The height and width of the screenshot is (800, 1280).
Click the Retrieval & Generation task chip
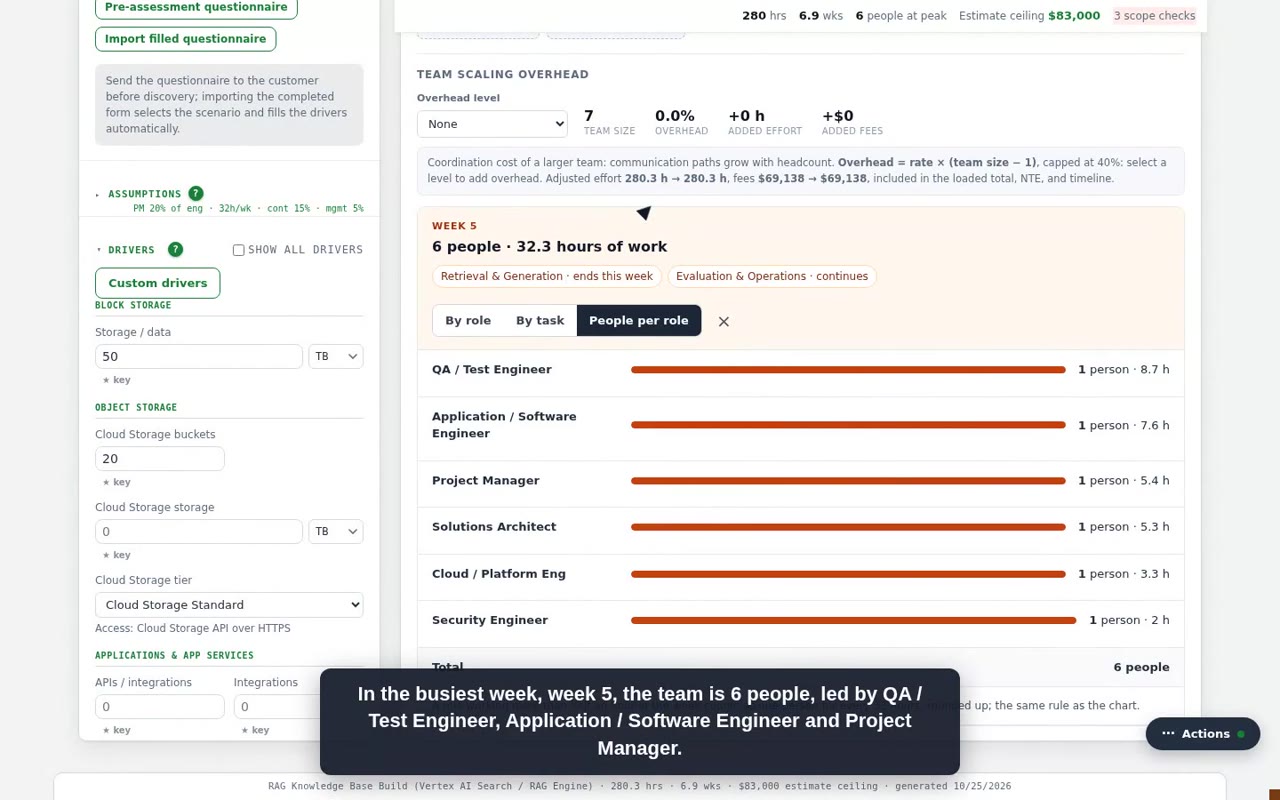coord(547,276)
